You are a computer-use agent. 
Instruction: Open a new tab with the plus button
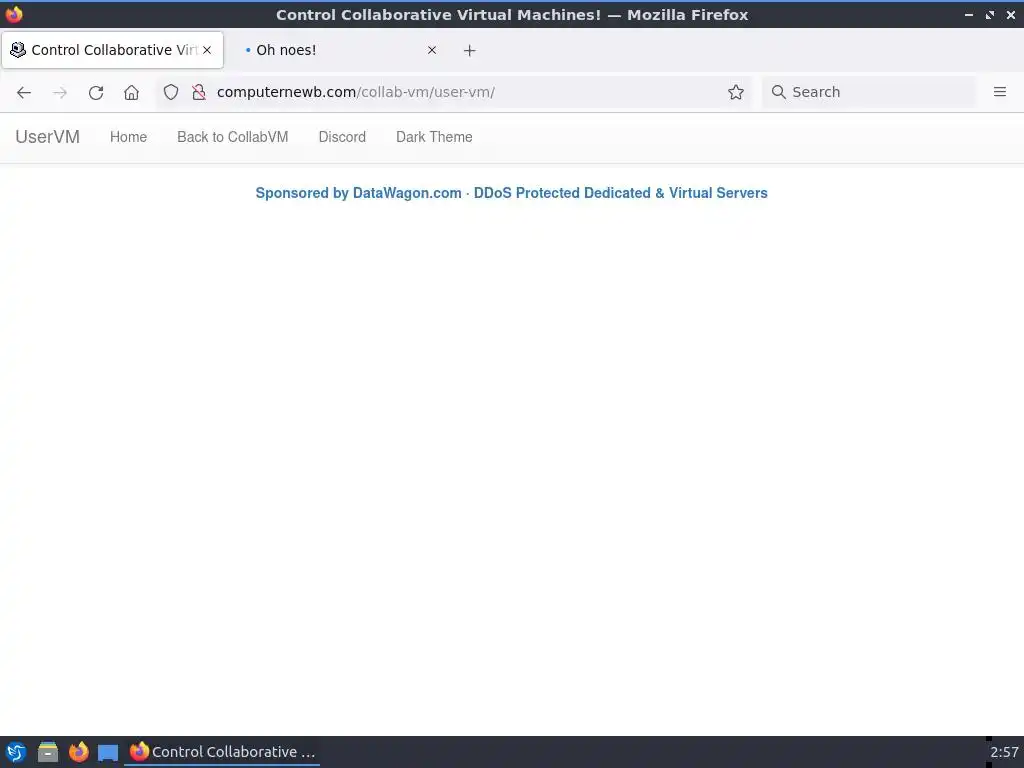(x=470, y=50)
